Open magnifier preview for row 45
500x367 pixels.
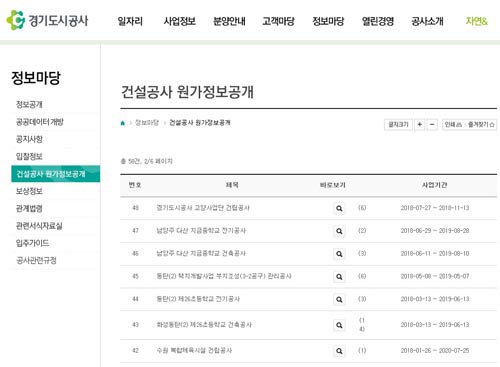[339, 277]
